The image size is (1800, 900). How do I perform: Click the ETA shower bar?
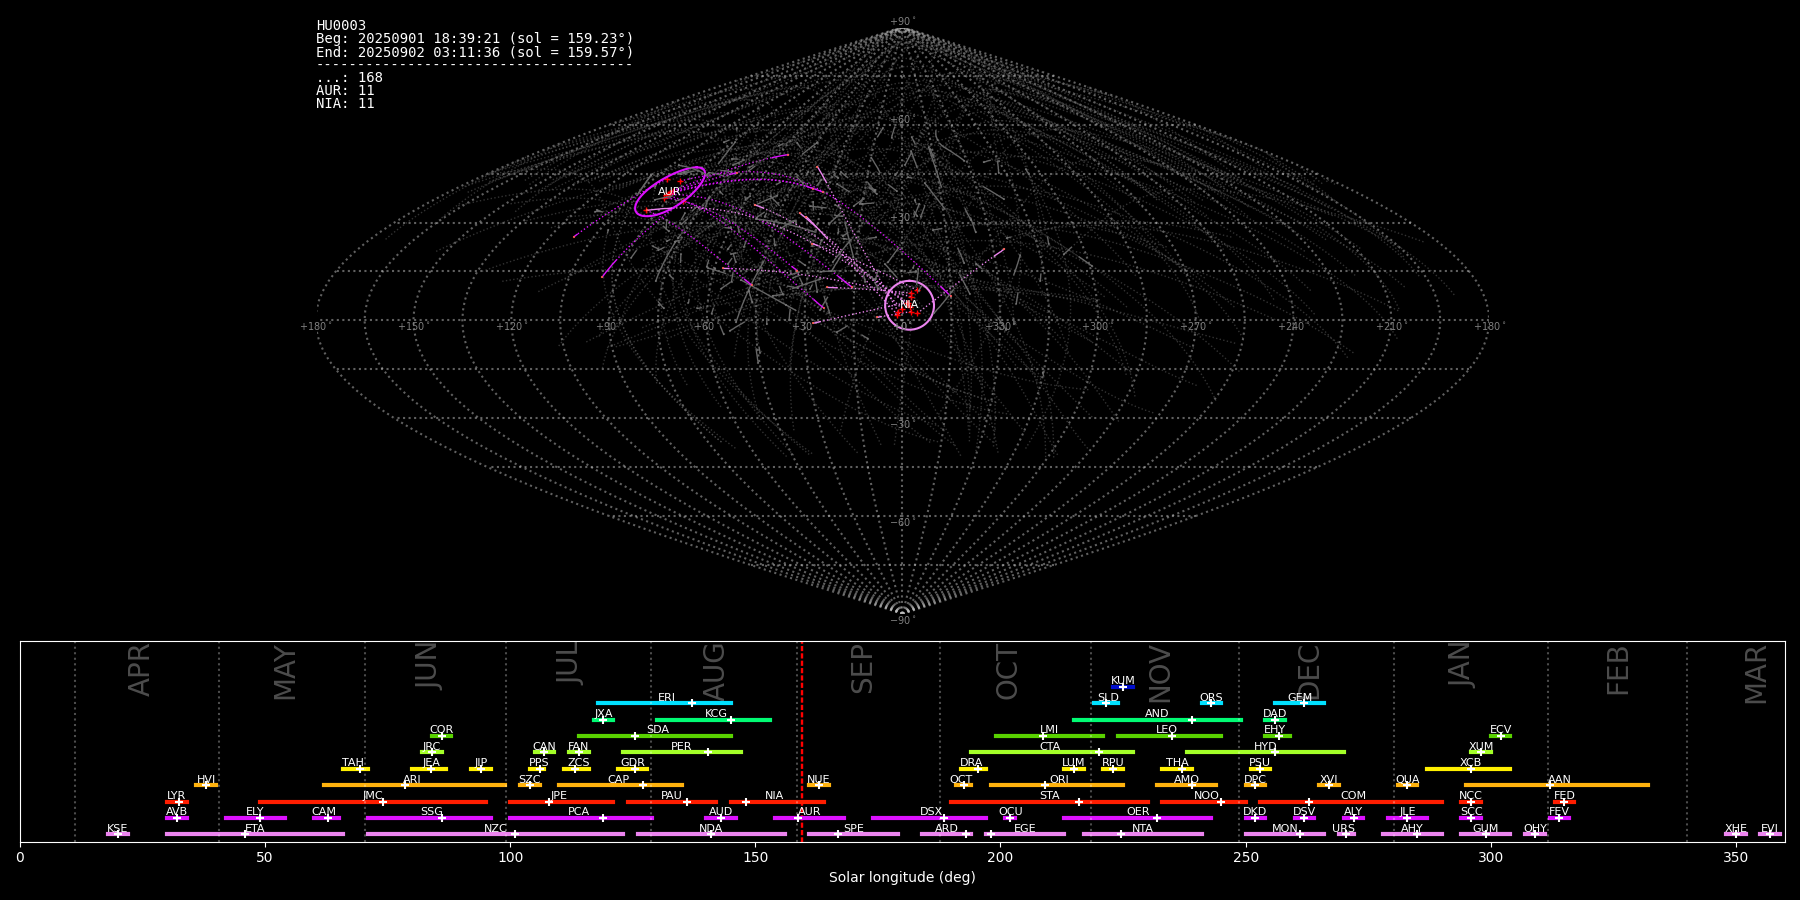coord(254,834)
